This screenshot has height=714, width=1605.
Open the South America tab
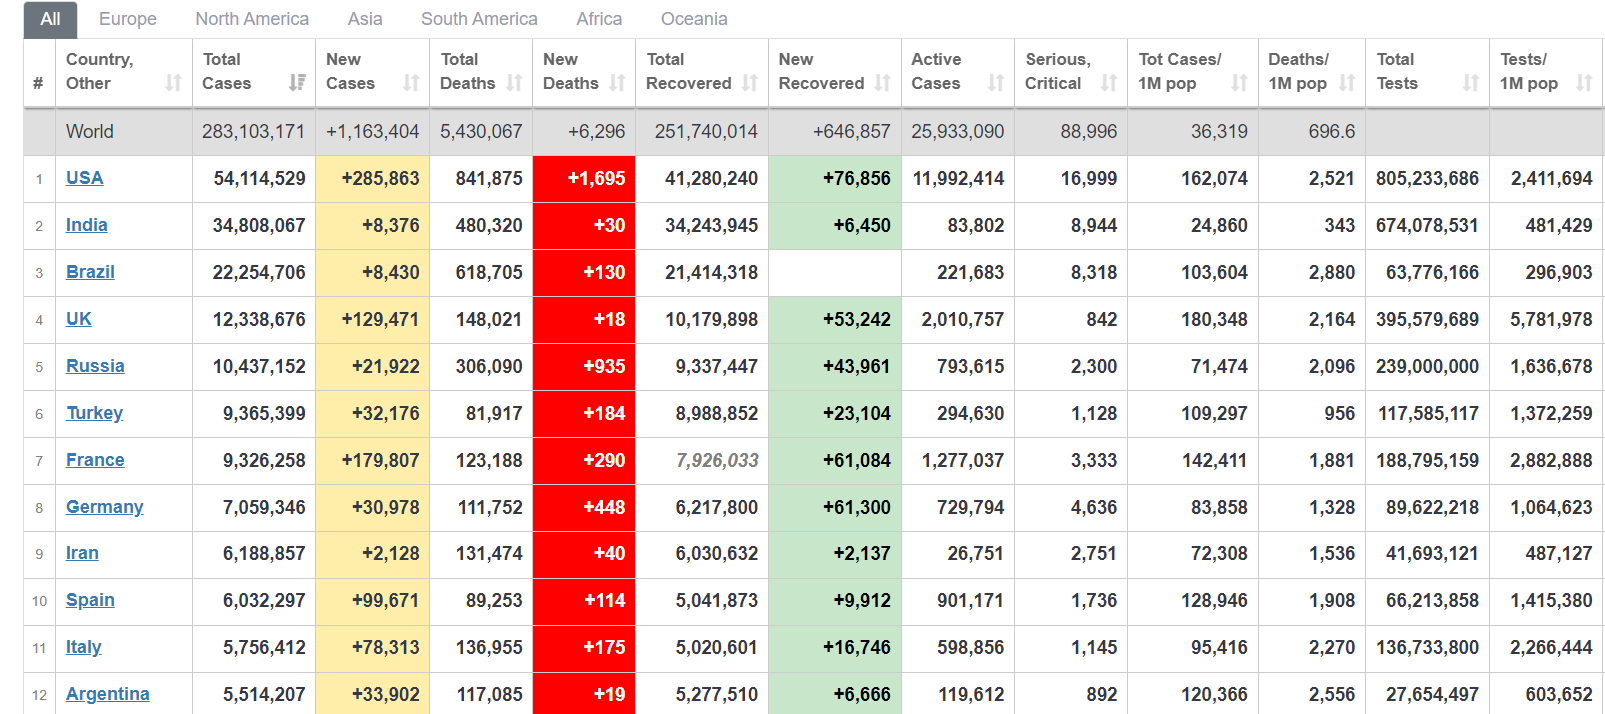(479, 19)
